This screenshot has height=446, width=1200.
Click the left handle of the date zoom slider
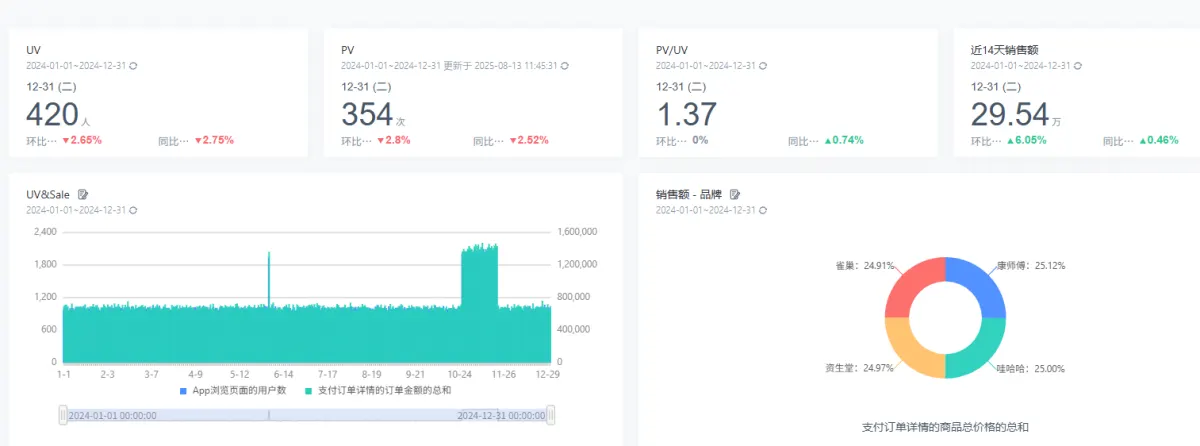(x=63, y=415)
